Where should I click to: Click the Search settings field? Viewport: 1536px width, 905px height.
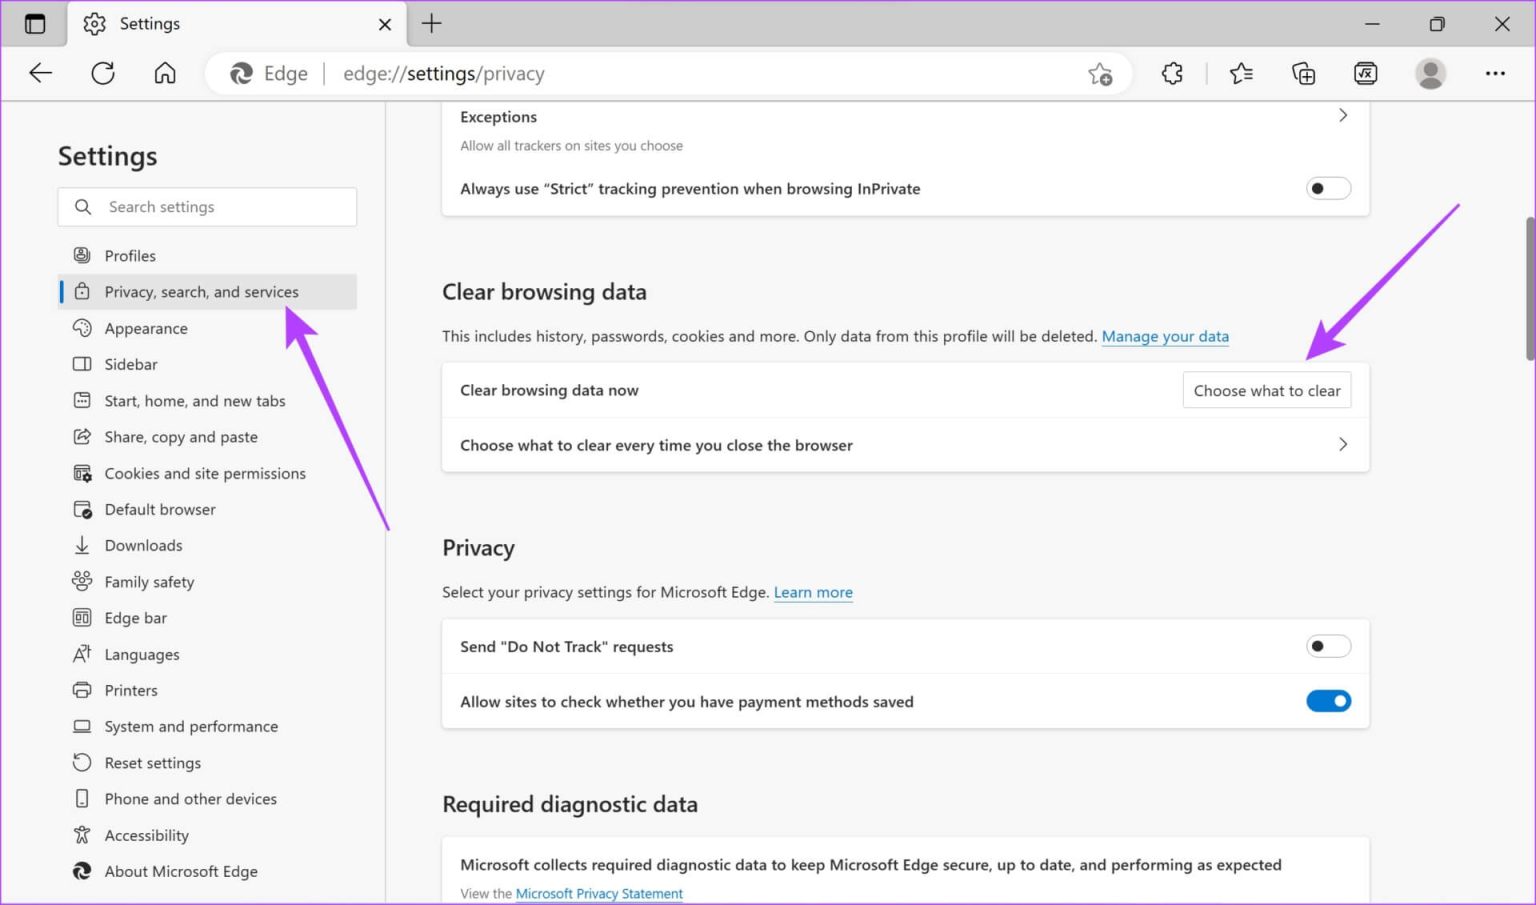tap(207, 206)
